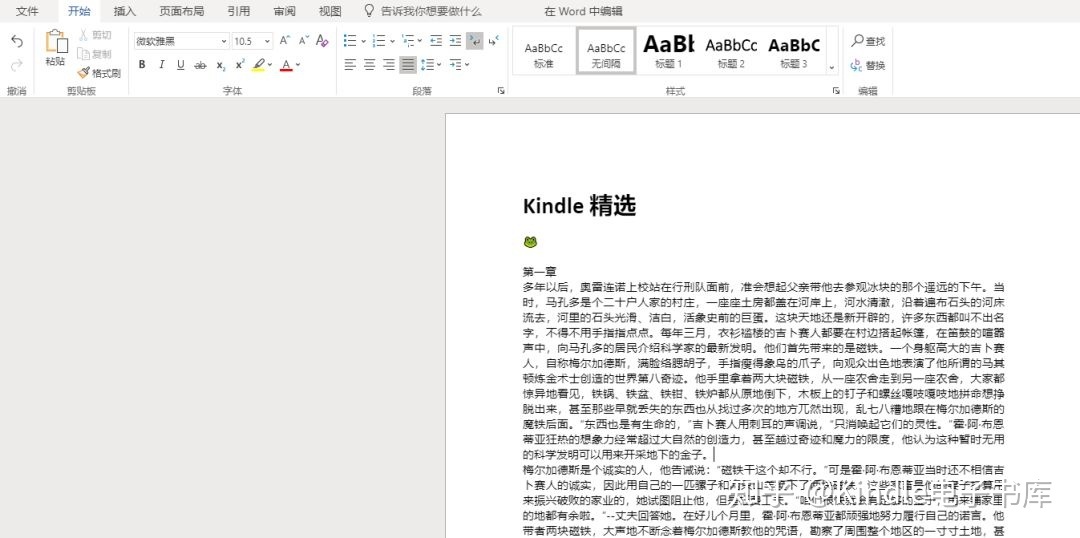This screenshot has height=538, width=1080.
Task: Apply the 标题 3 heading style
Action: pos(793,51)
